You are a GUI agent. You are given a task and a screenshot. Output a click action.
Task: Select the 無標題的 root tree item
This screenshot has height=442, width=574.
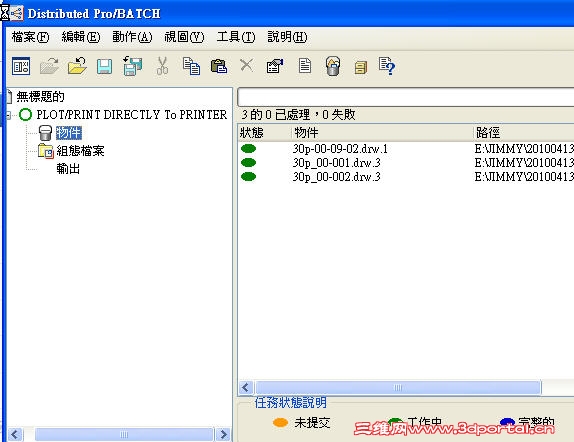point(41,97)
